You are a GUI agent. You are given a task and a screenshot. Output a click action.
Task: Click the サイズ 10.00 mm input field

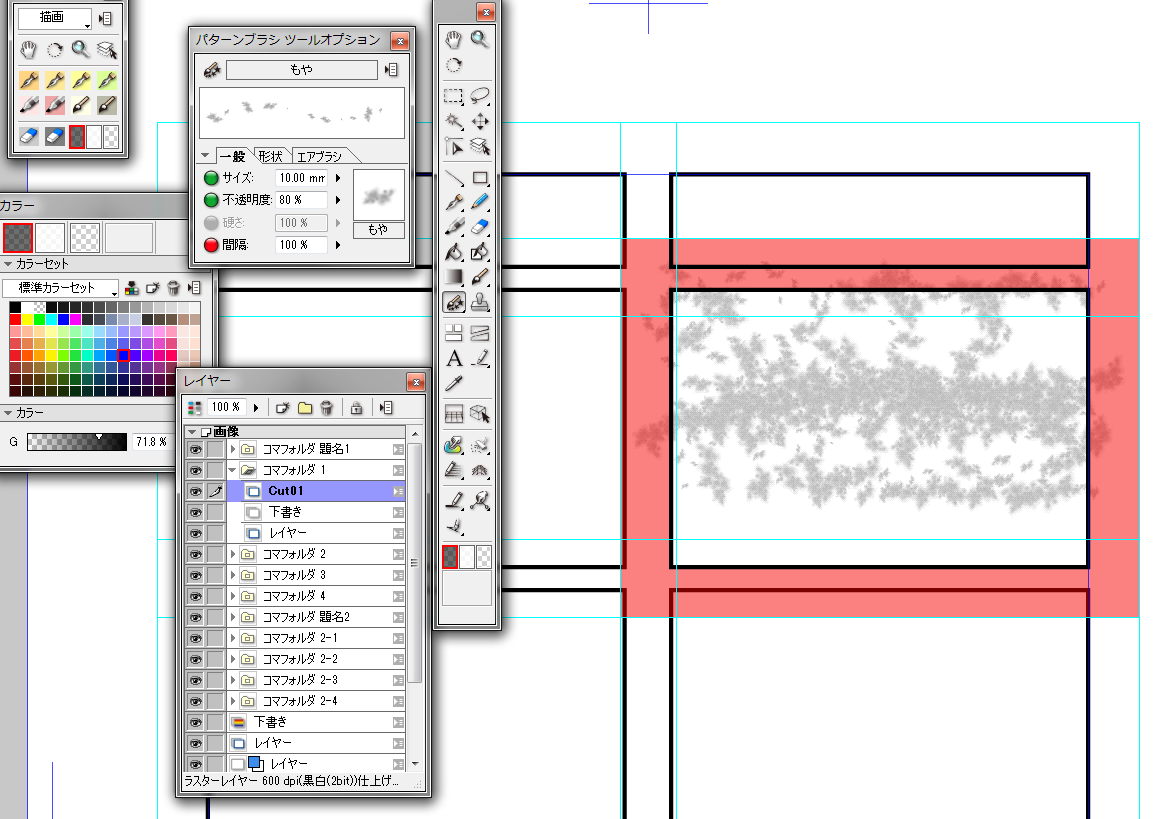tap(301, 178)
